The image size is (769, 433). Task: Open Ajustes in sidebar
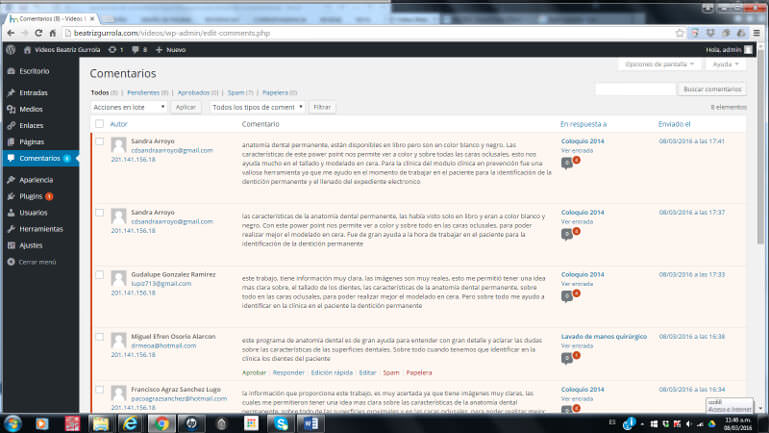(31, 245)
